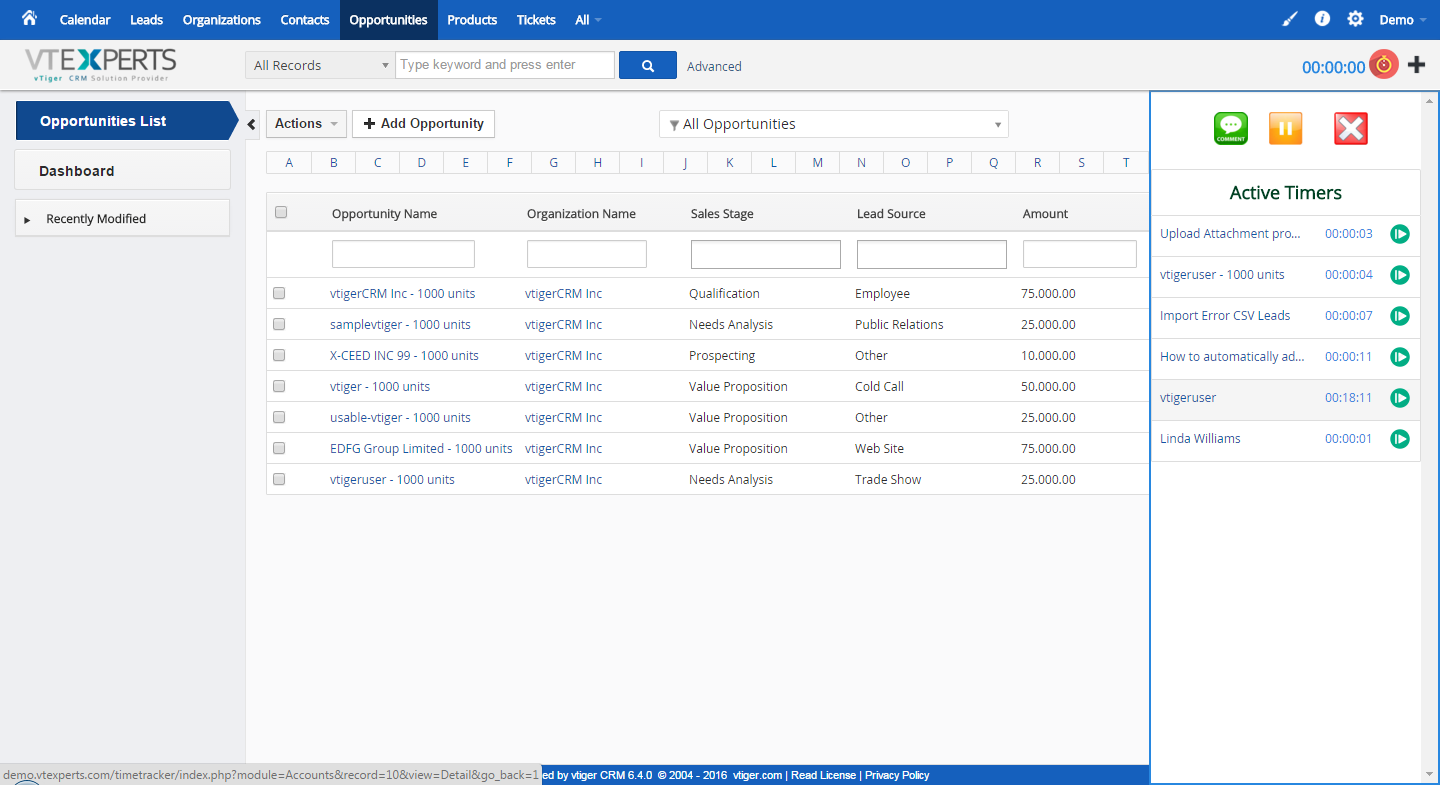Image resolution: width=1440 pixels, height=785 pixels.
Task: Resume the vtigeruser 00:18:11 timer
Action: click(1400, 398)
